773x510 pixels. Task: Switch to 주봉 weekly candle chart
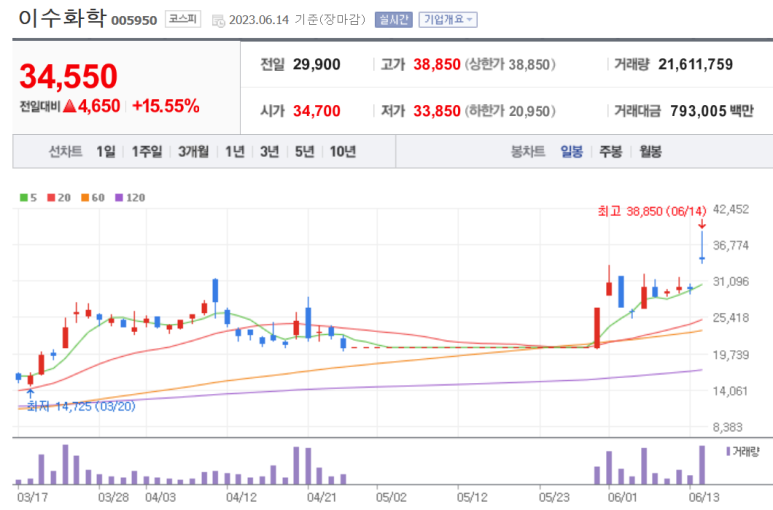click(611, 151)
